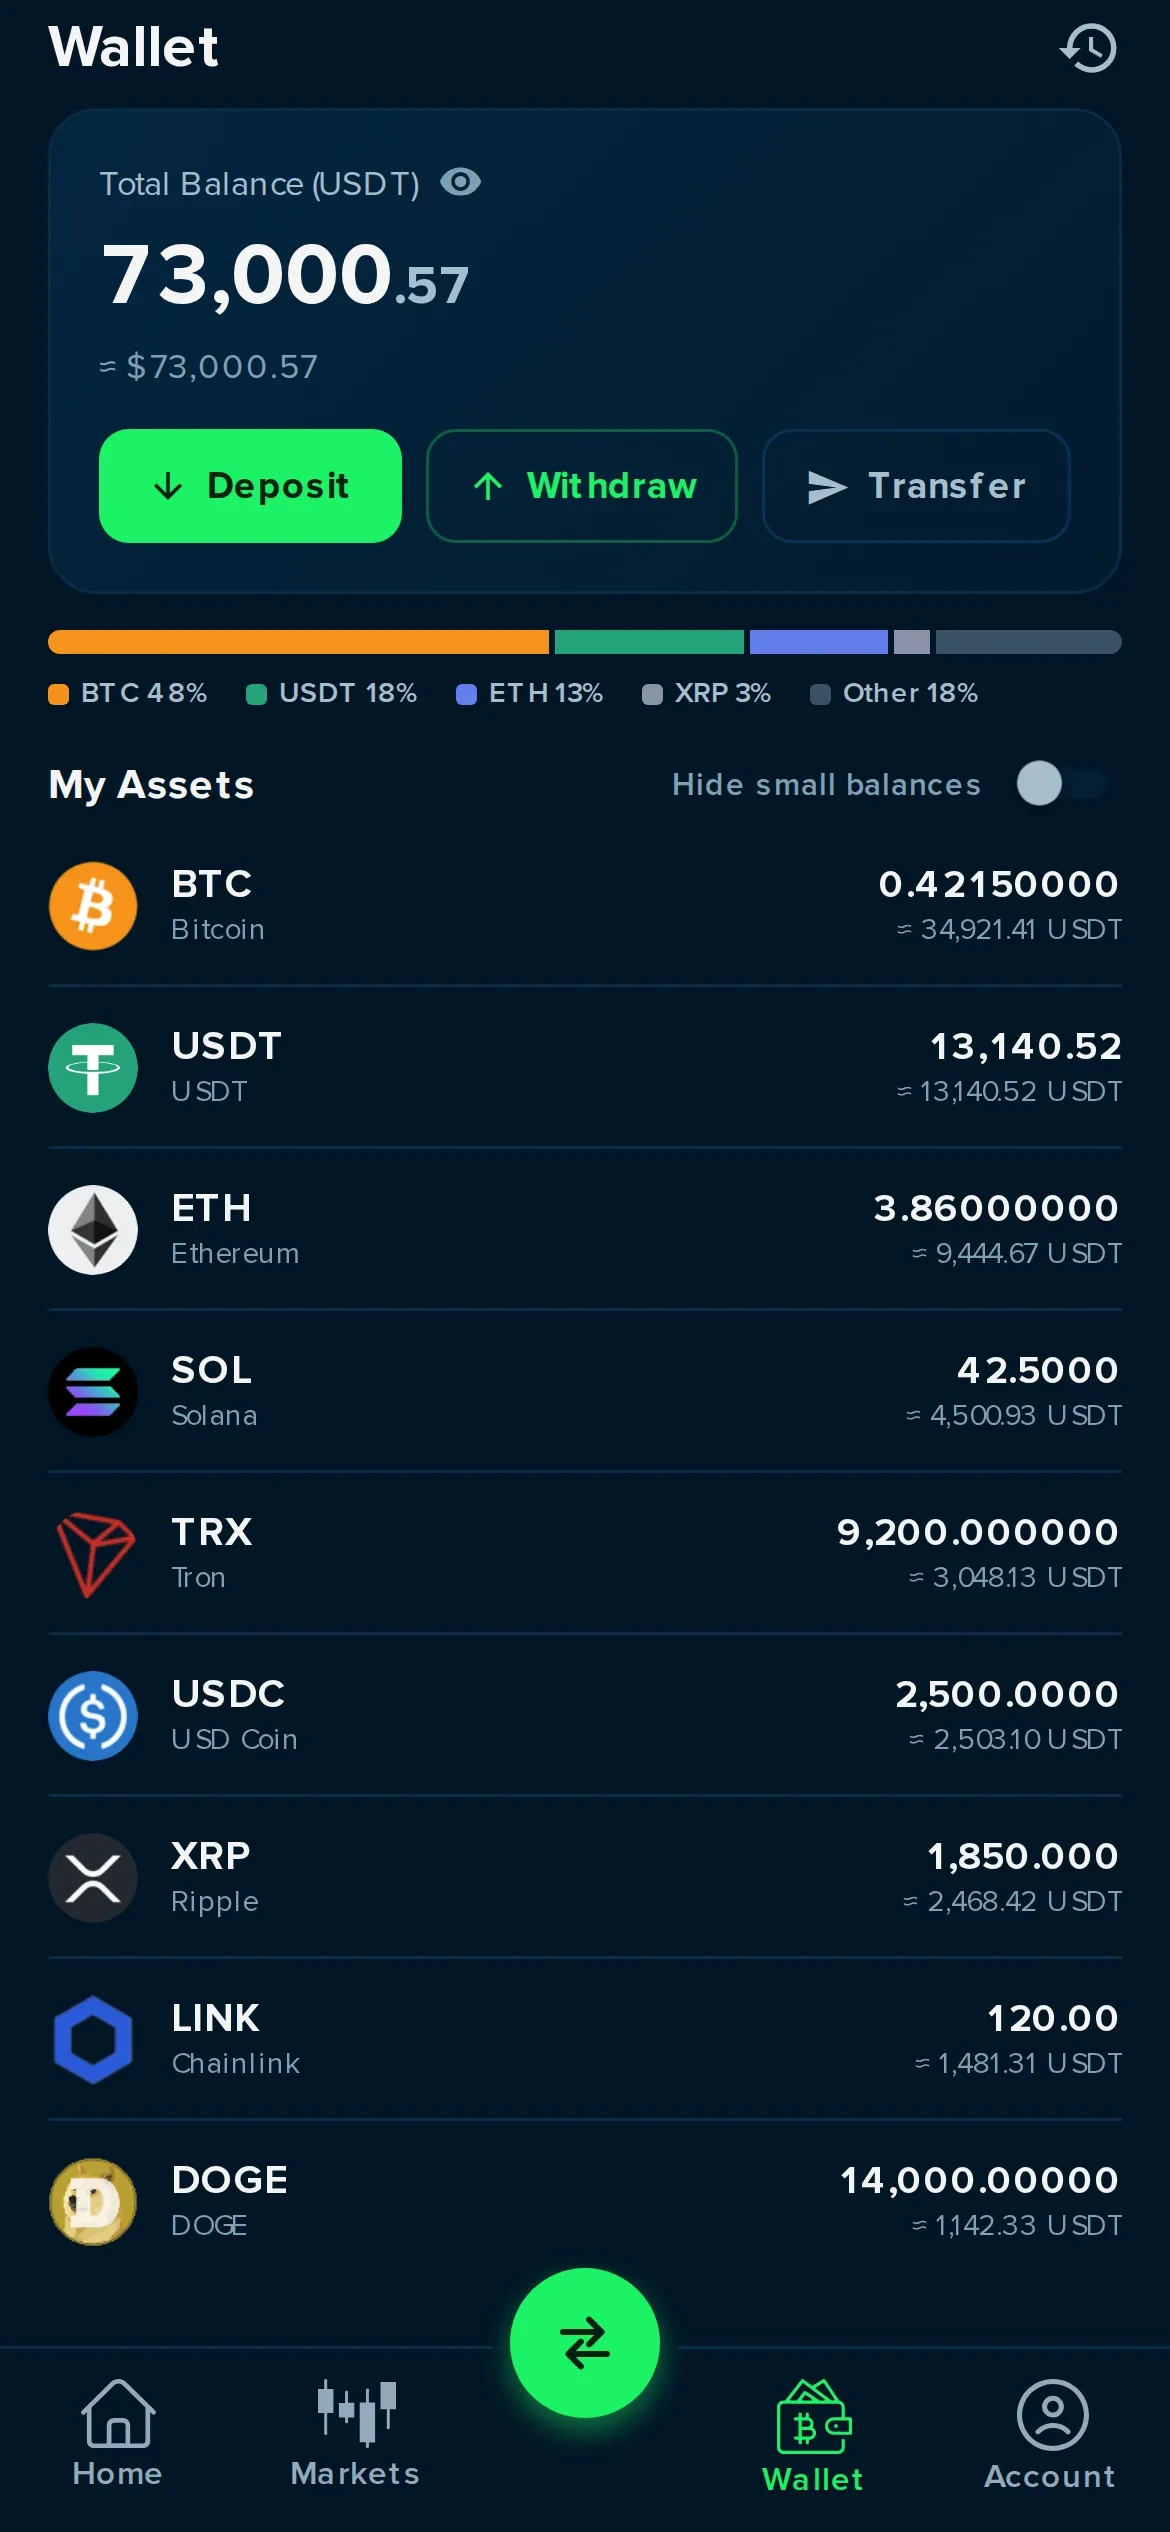Open the swap trade floating button
This screenshot has height=2532, width=1170.
(585, 2343)
